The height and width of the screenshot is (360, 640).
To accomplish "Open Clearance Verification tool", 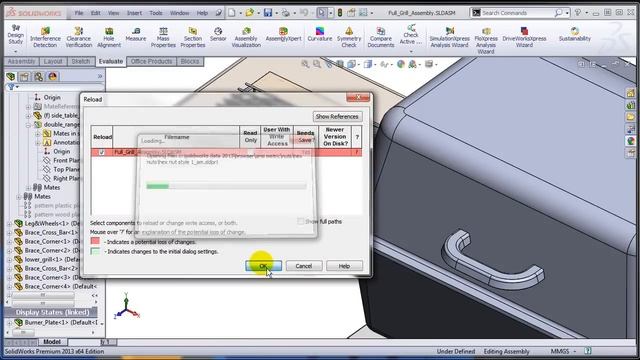I will [79, 37].
